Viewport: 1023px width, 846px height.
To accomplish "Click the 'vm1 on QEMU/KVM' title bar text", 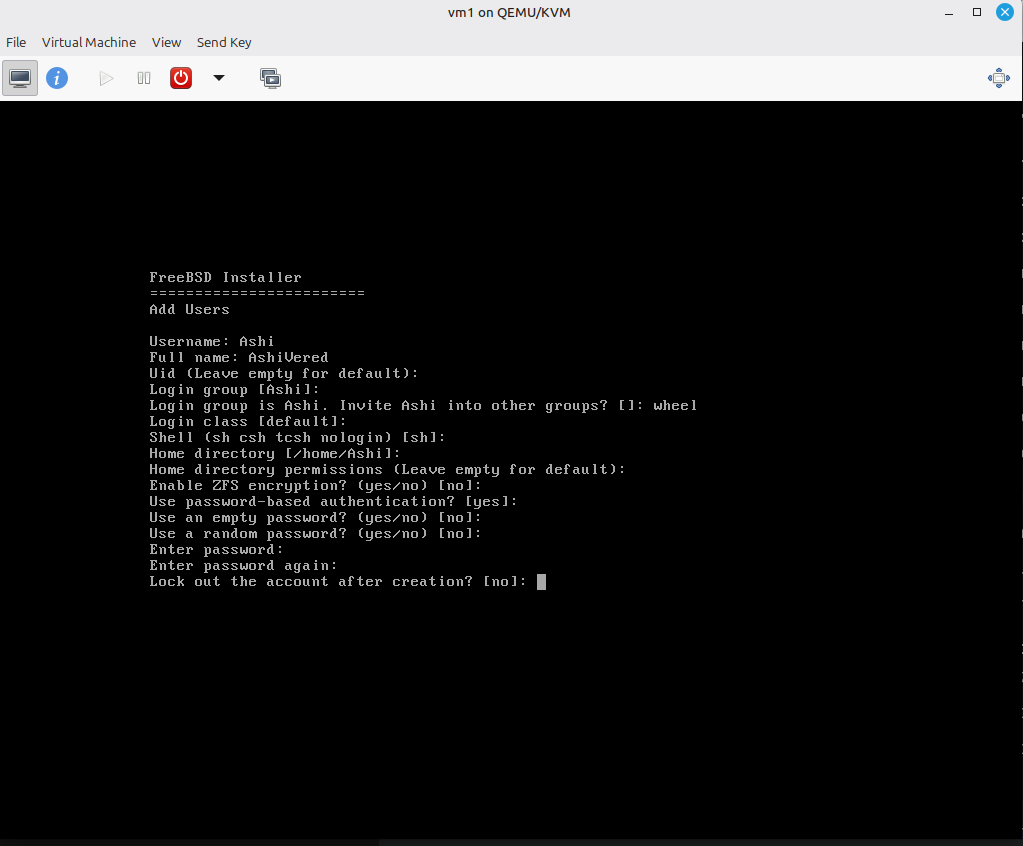I will coord(510,13).
